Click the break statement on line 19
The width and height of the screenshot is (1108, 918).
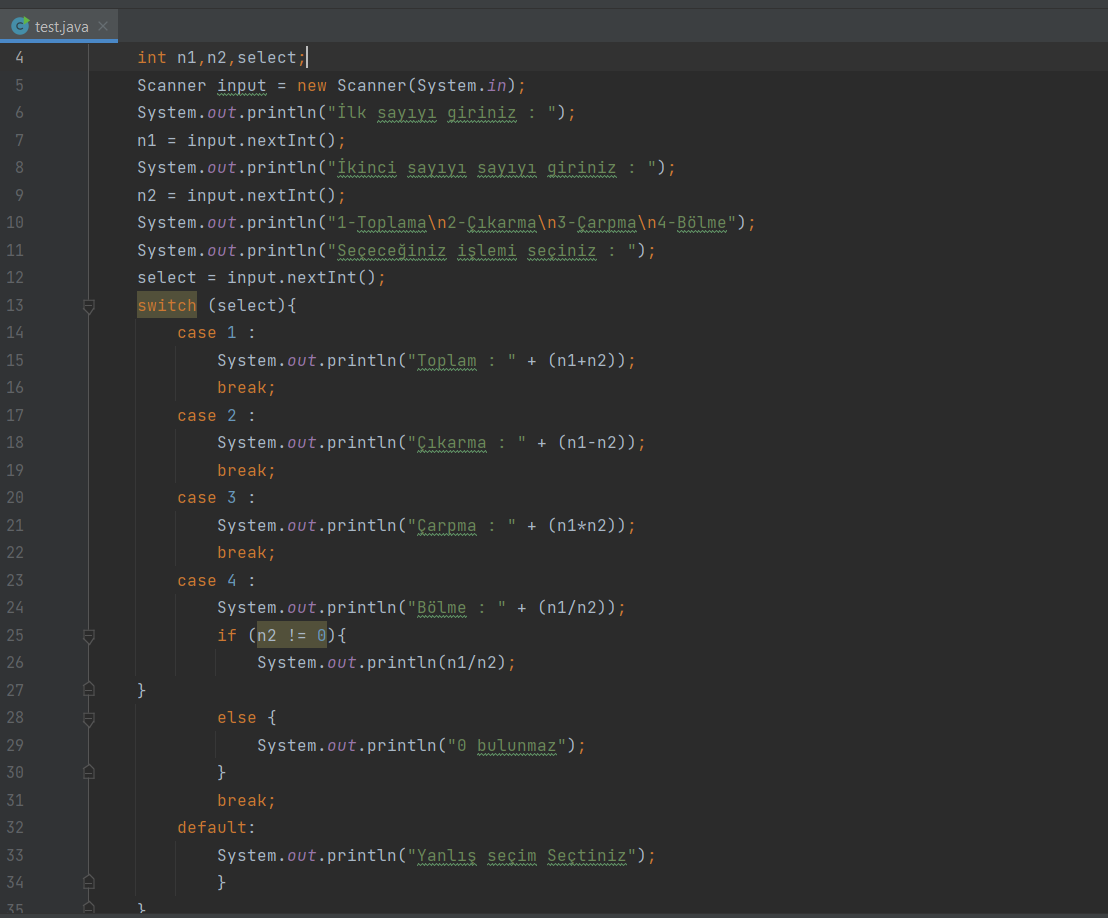[x=246, y=471]
